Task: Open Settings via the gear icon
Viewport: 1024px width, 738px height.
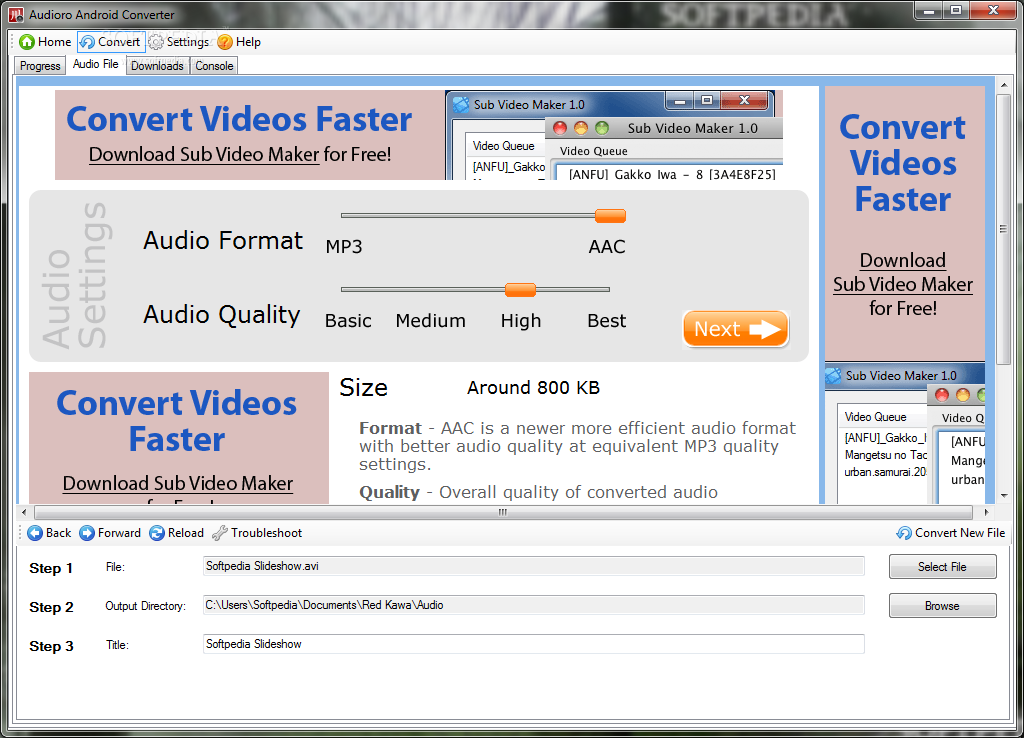Action: pos(156,42)
